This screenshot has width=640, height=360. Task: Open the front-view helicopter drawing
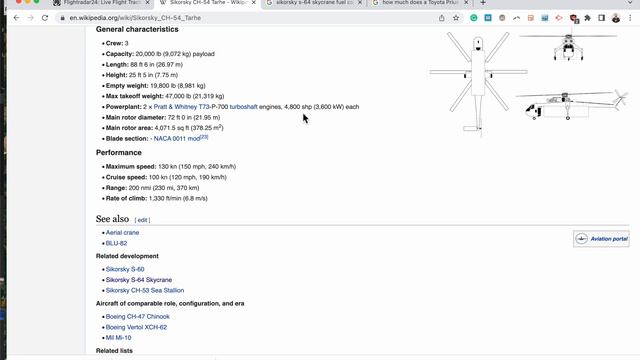point(568,47)
